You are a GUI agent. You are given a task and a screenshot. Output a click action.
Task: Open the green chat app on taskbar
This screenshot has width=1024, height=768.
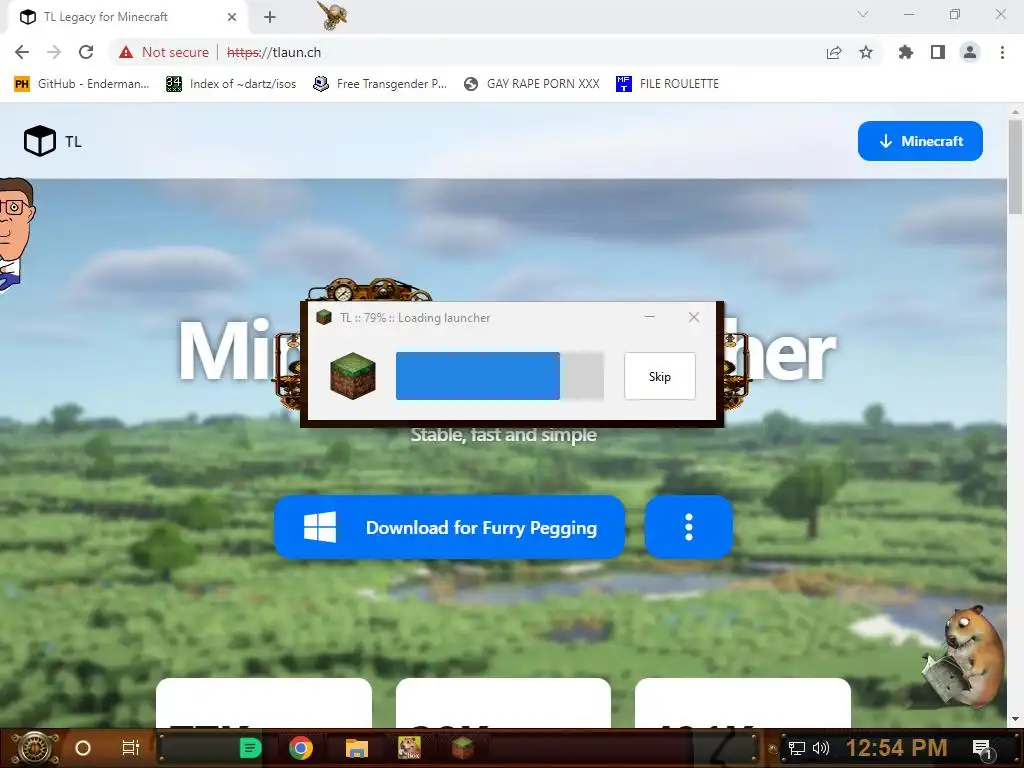click(250, 748)
